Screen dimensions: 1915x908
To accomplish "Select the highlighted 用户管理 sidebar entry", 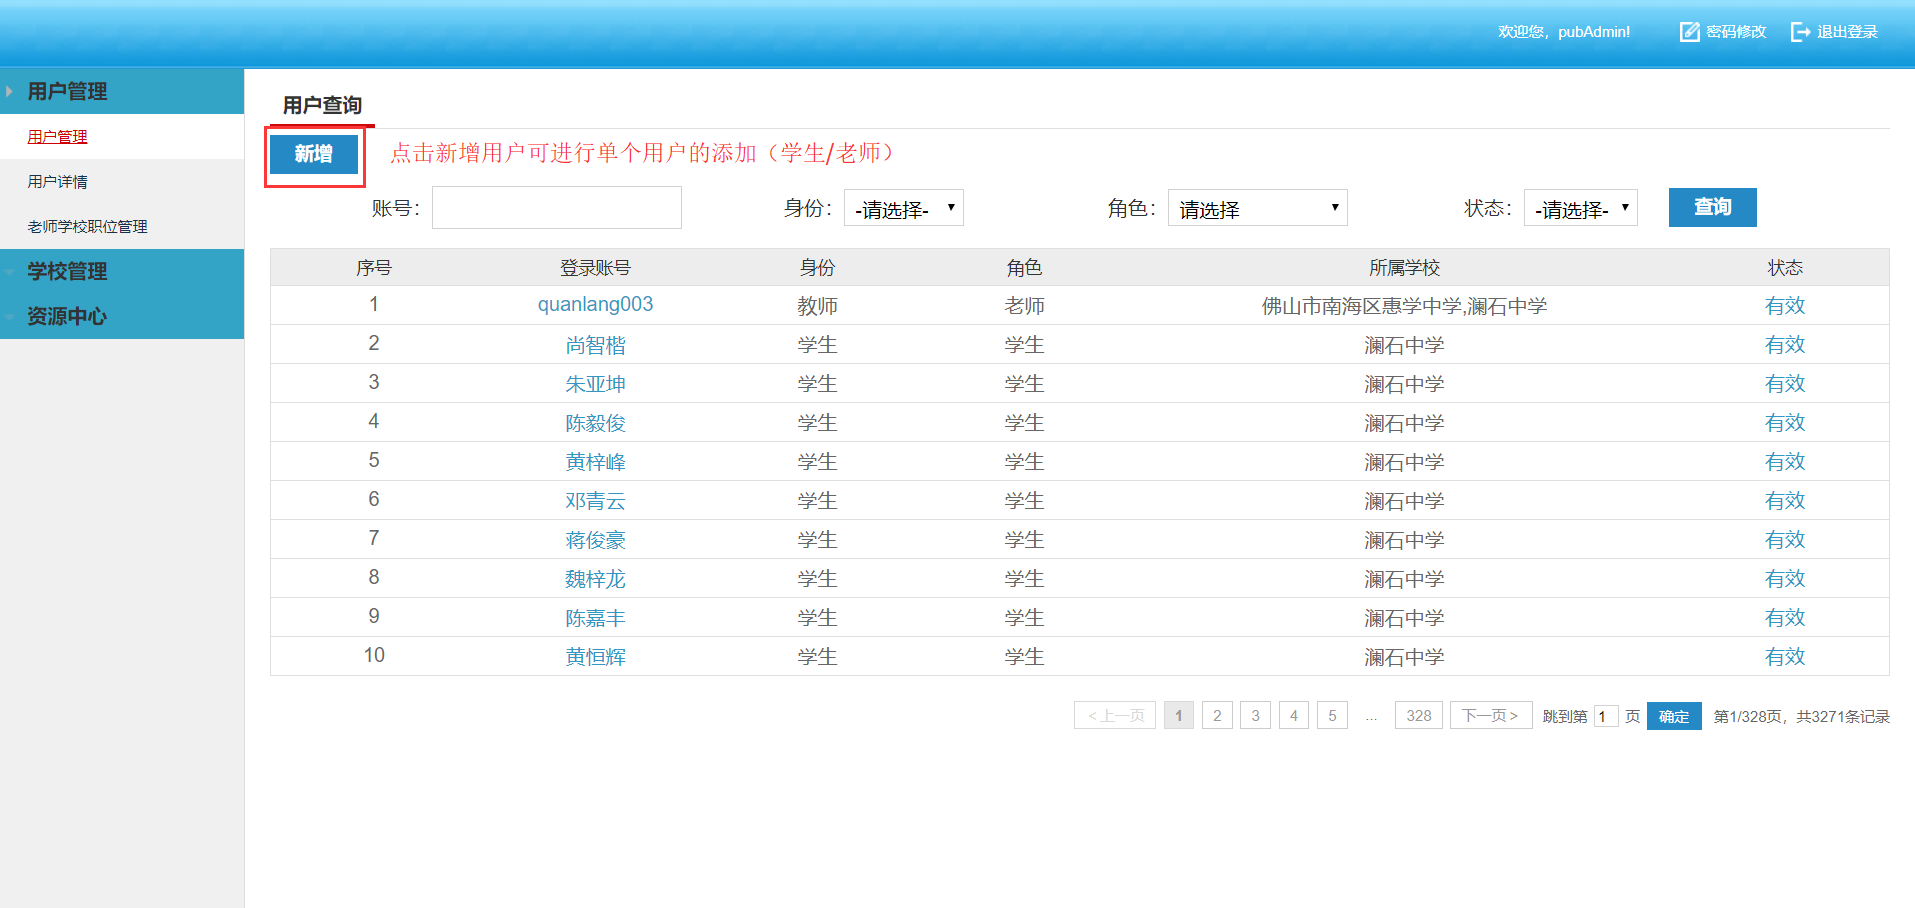I will [x=57, y=136].
